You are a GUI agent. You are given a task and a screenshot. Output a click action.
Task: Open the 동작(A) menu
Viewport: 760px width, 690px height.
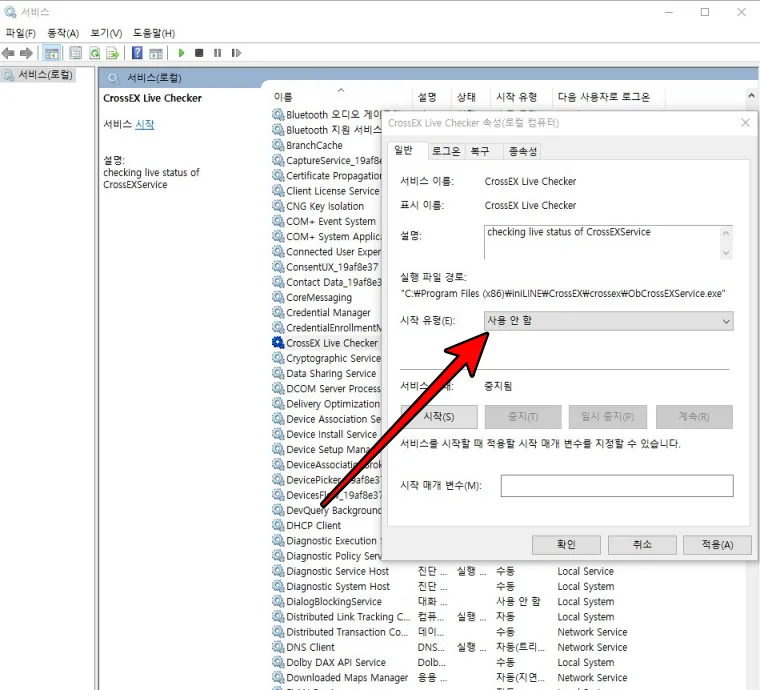[x=63, y=33]
